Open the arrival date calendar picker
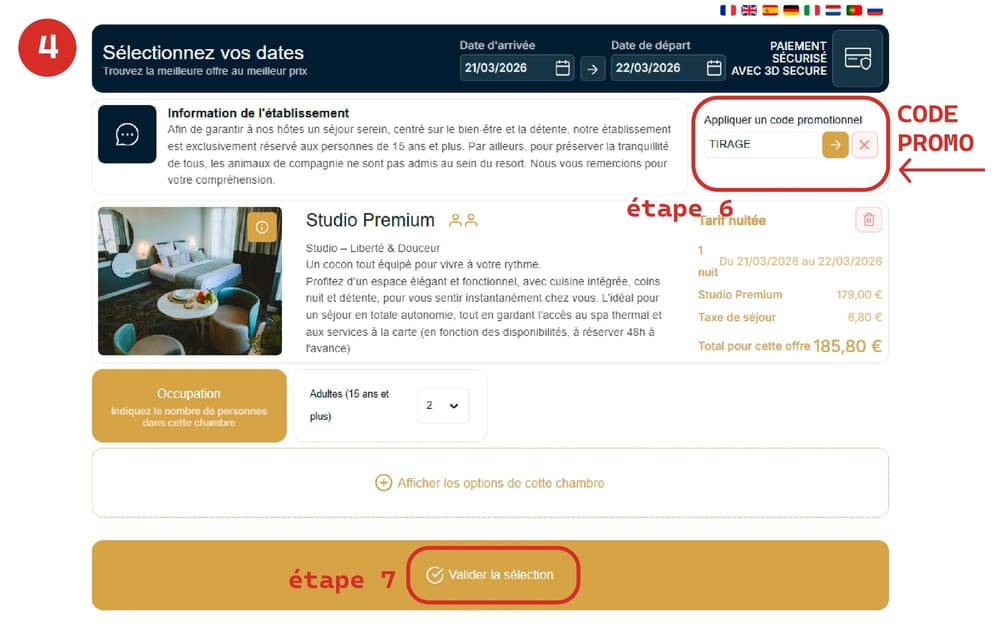Viewport: 1000px width, 640px height. click(560, 68)
